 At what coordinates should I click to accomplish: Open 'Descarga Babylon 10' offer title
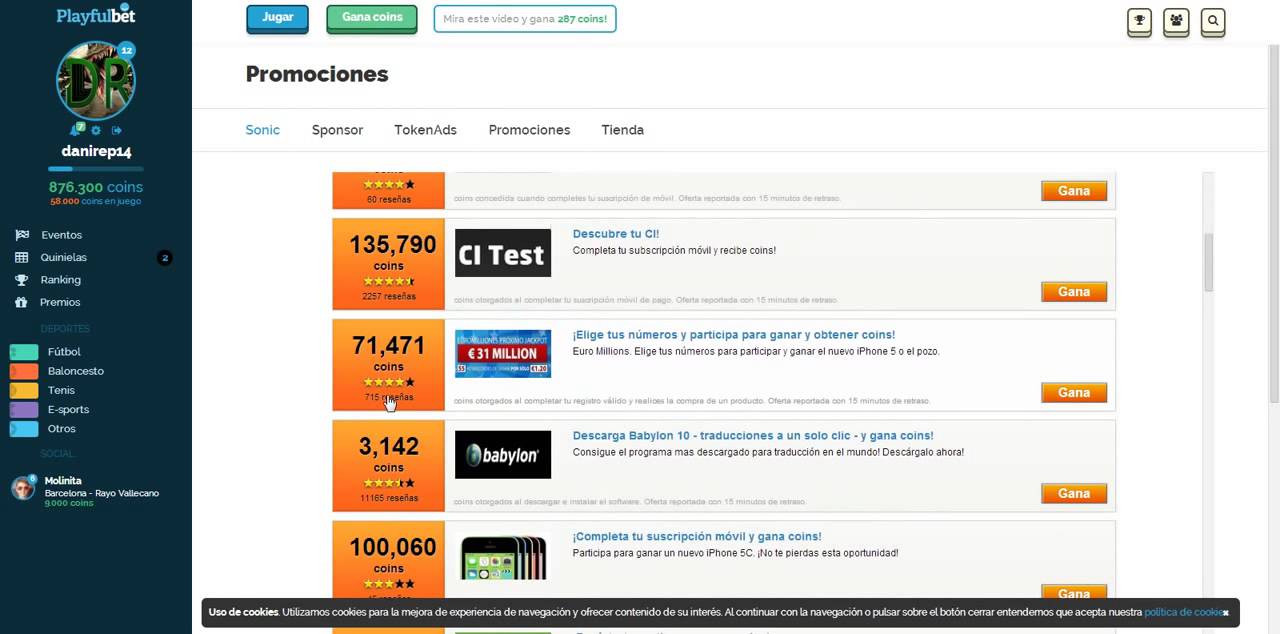click(753, 436)
